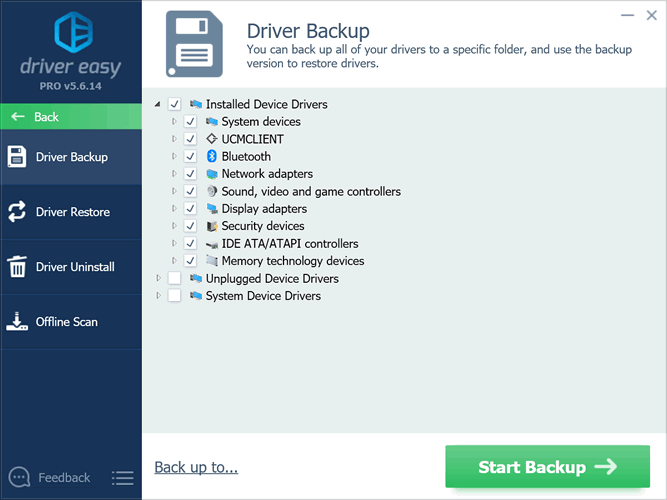Click the Sound, video and game controllers icon

(211, 191)
